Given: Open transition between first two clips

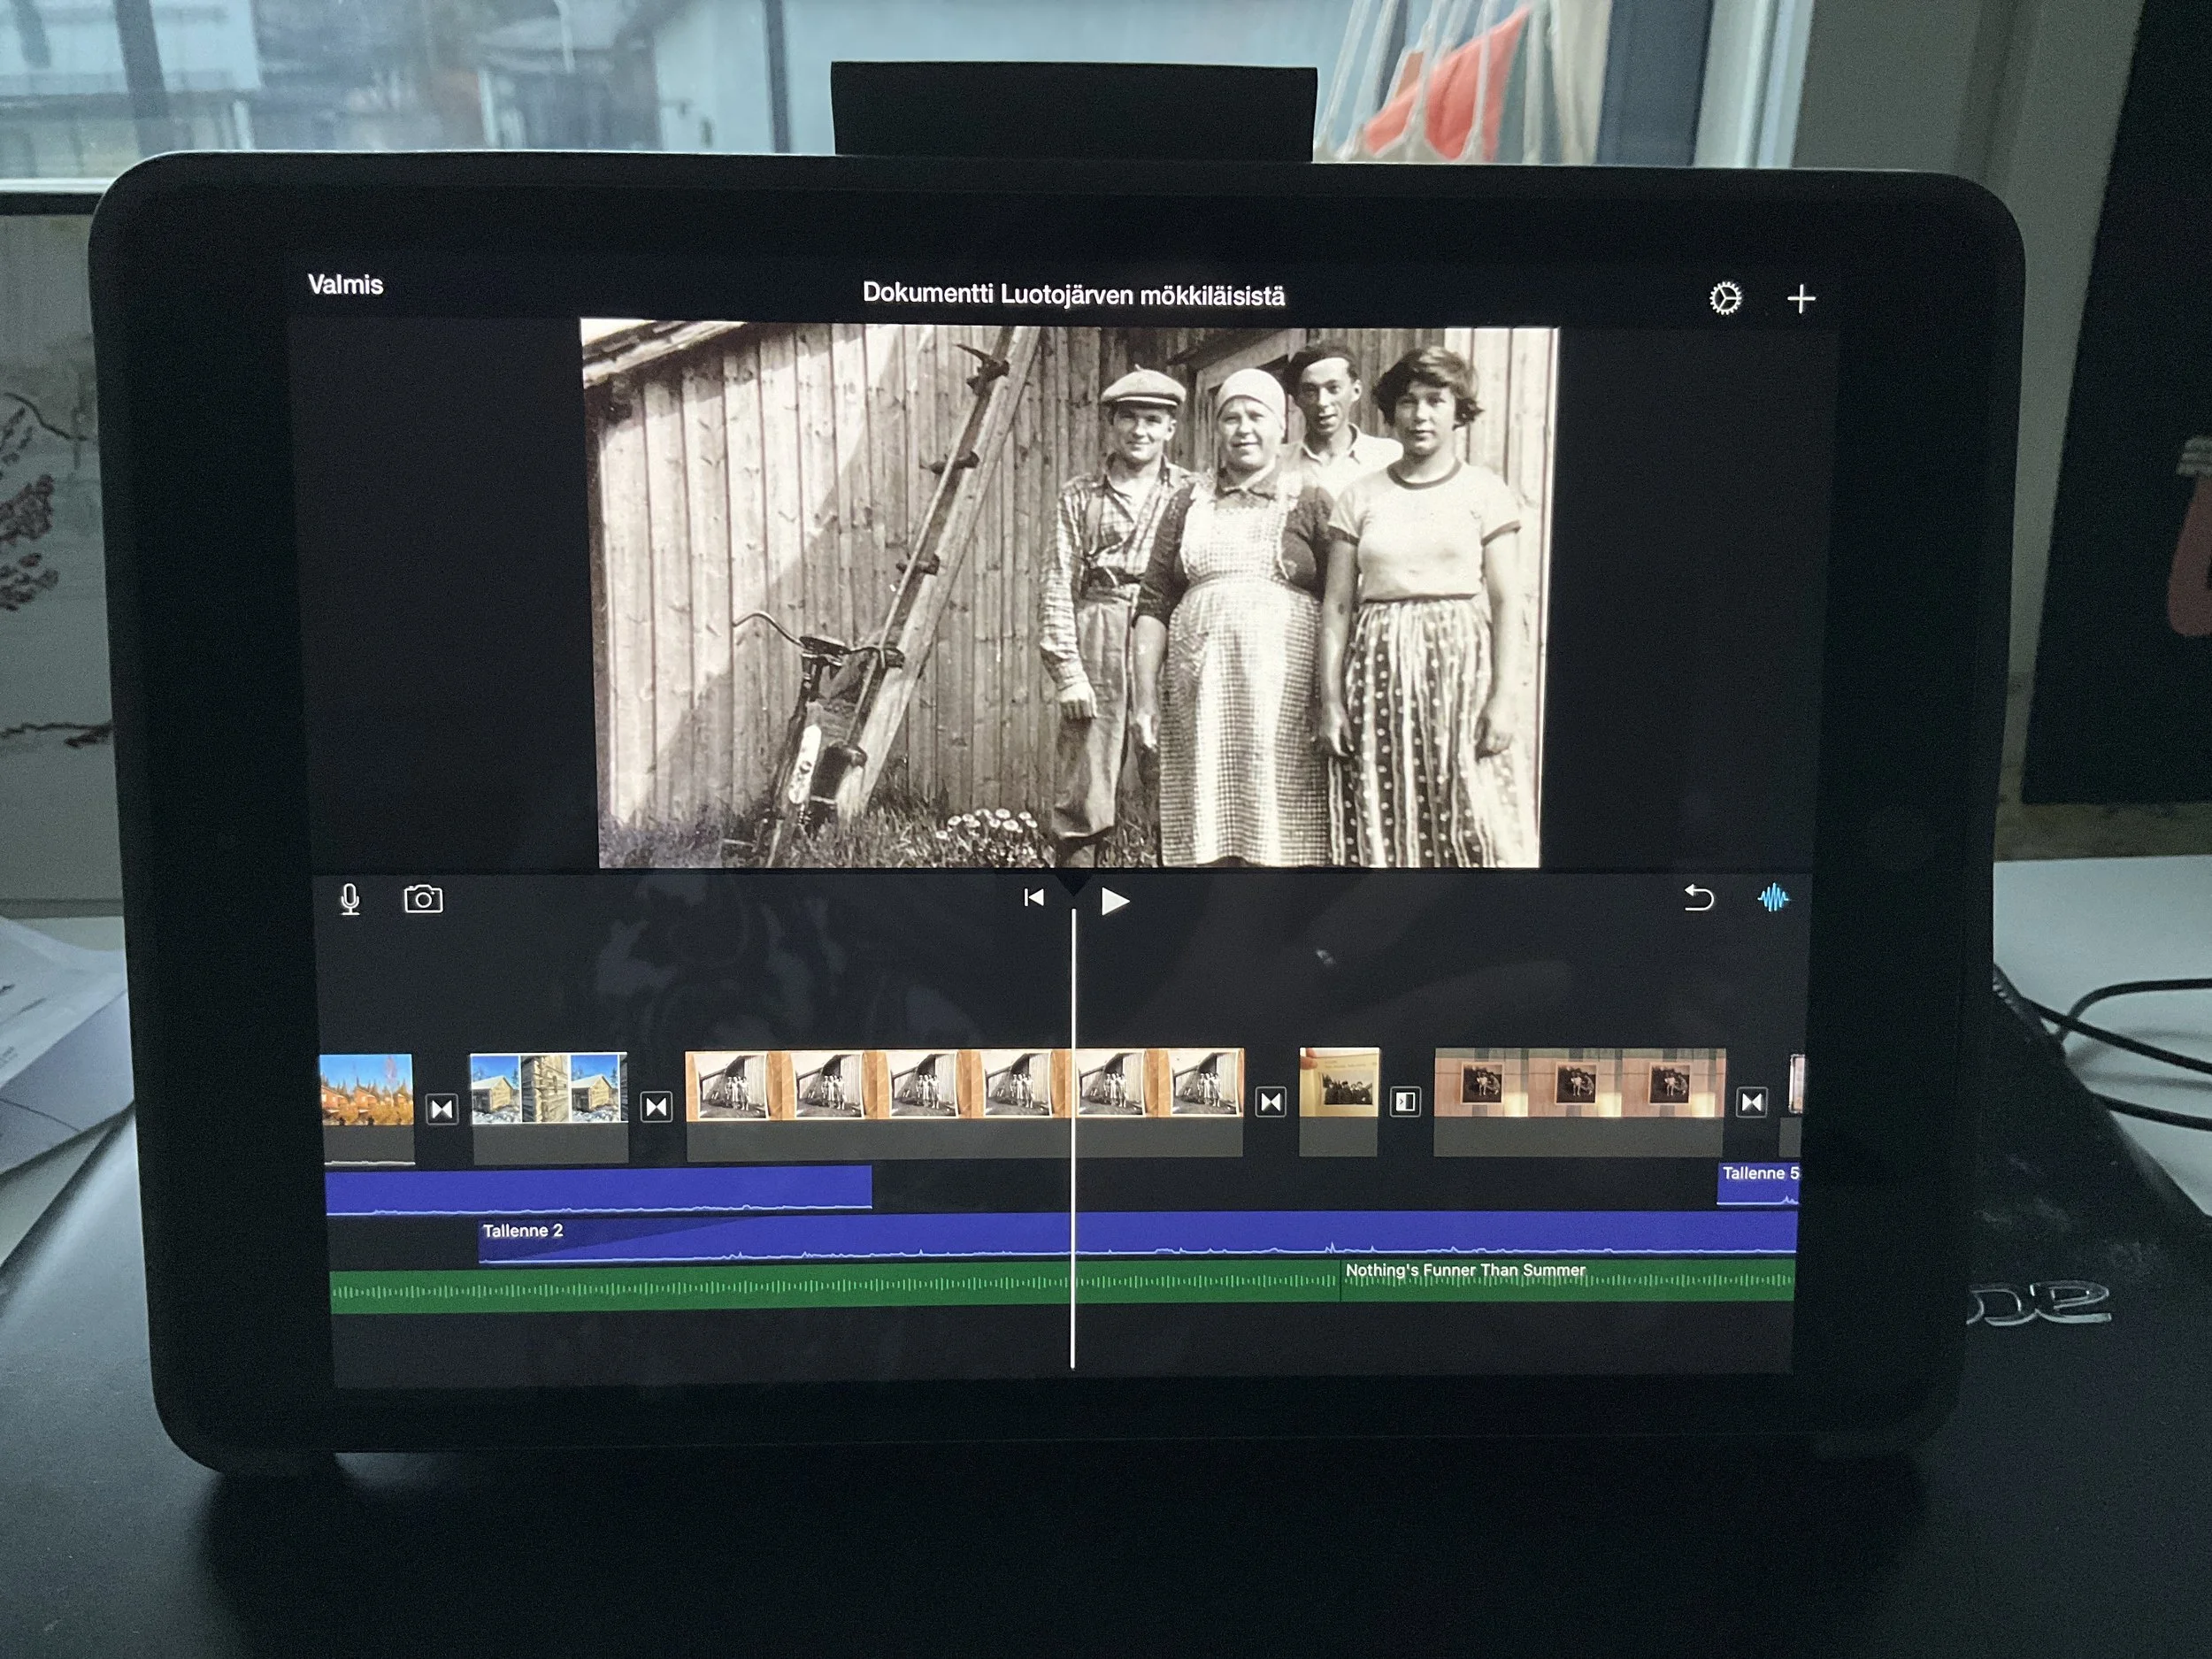Looking at the screenshot, I should [x=442, y=1109].
